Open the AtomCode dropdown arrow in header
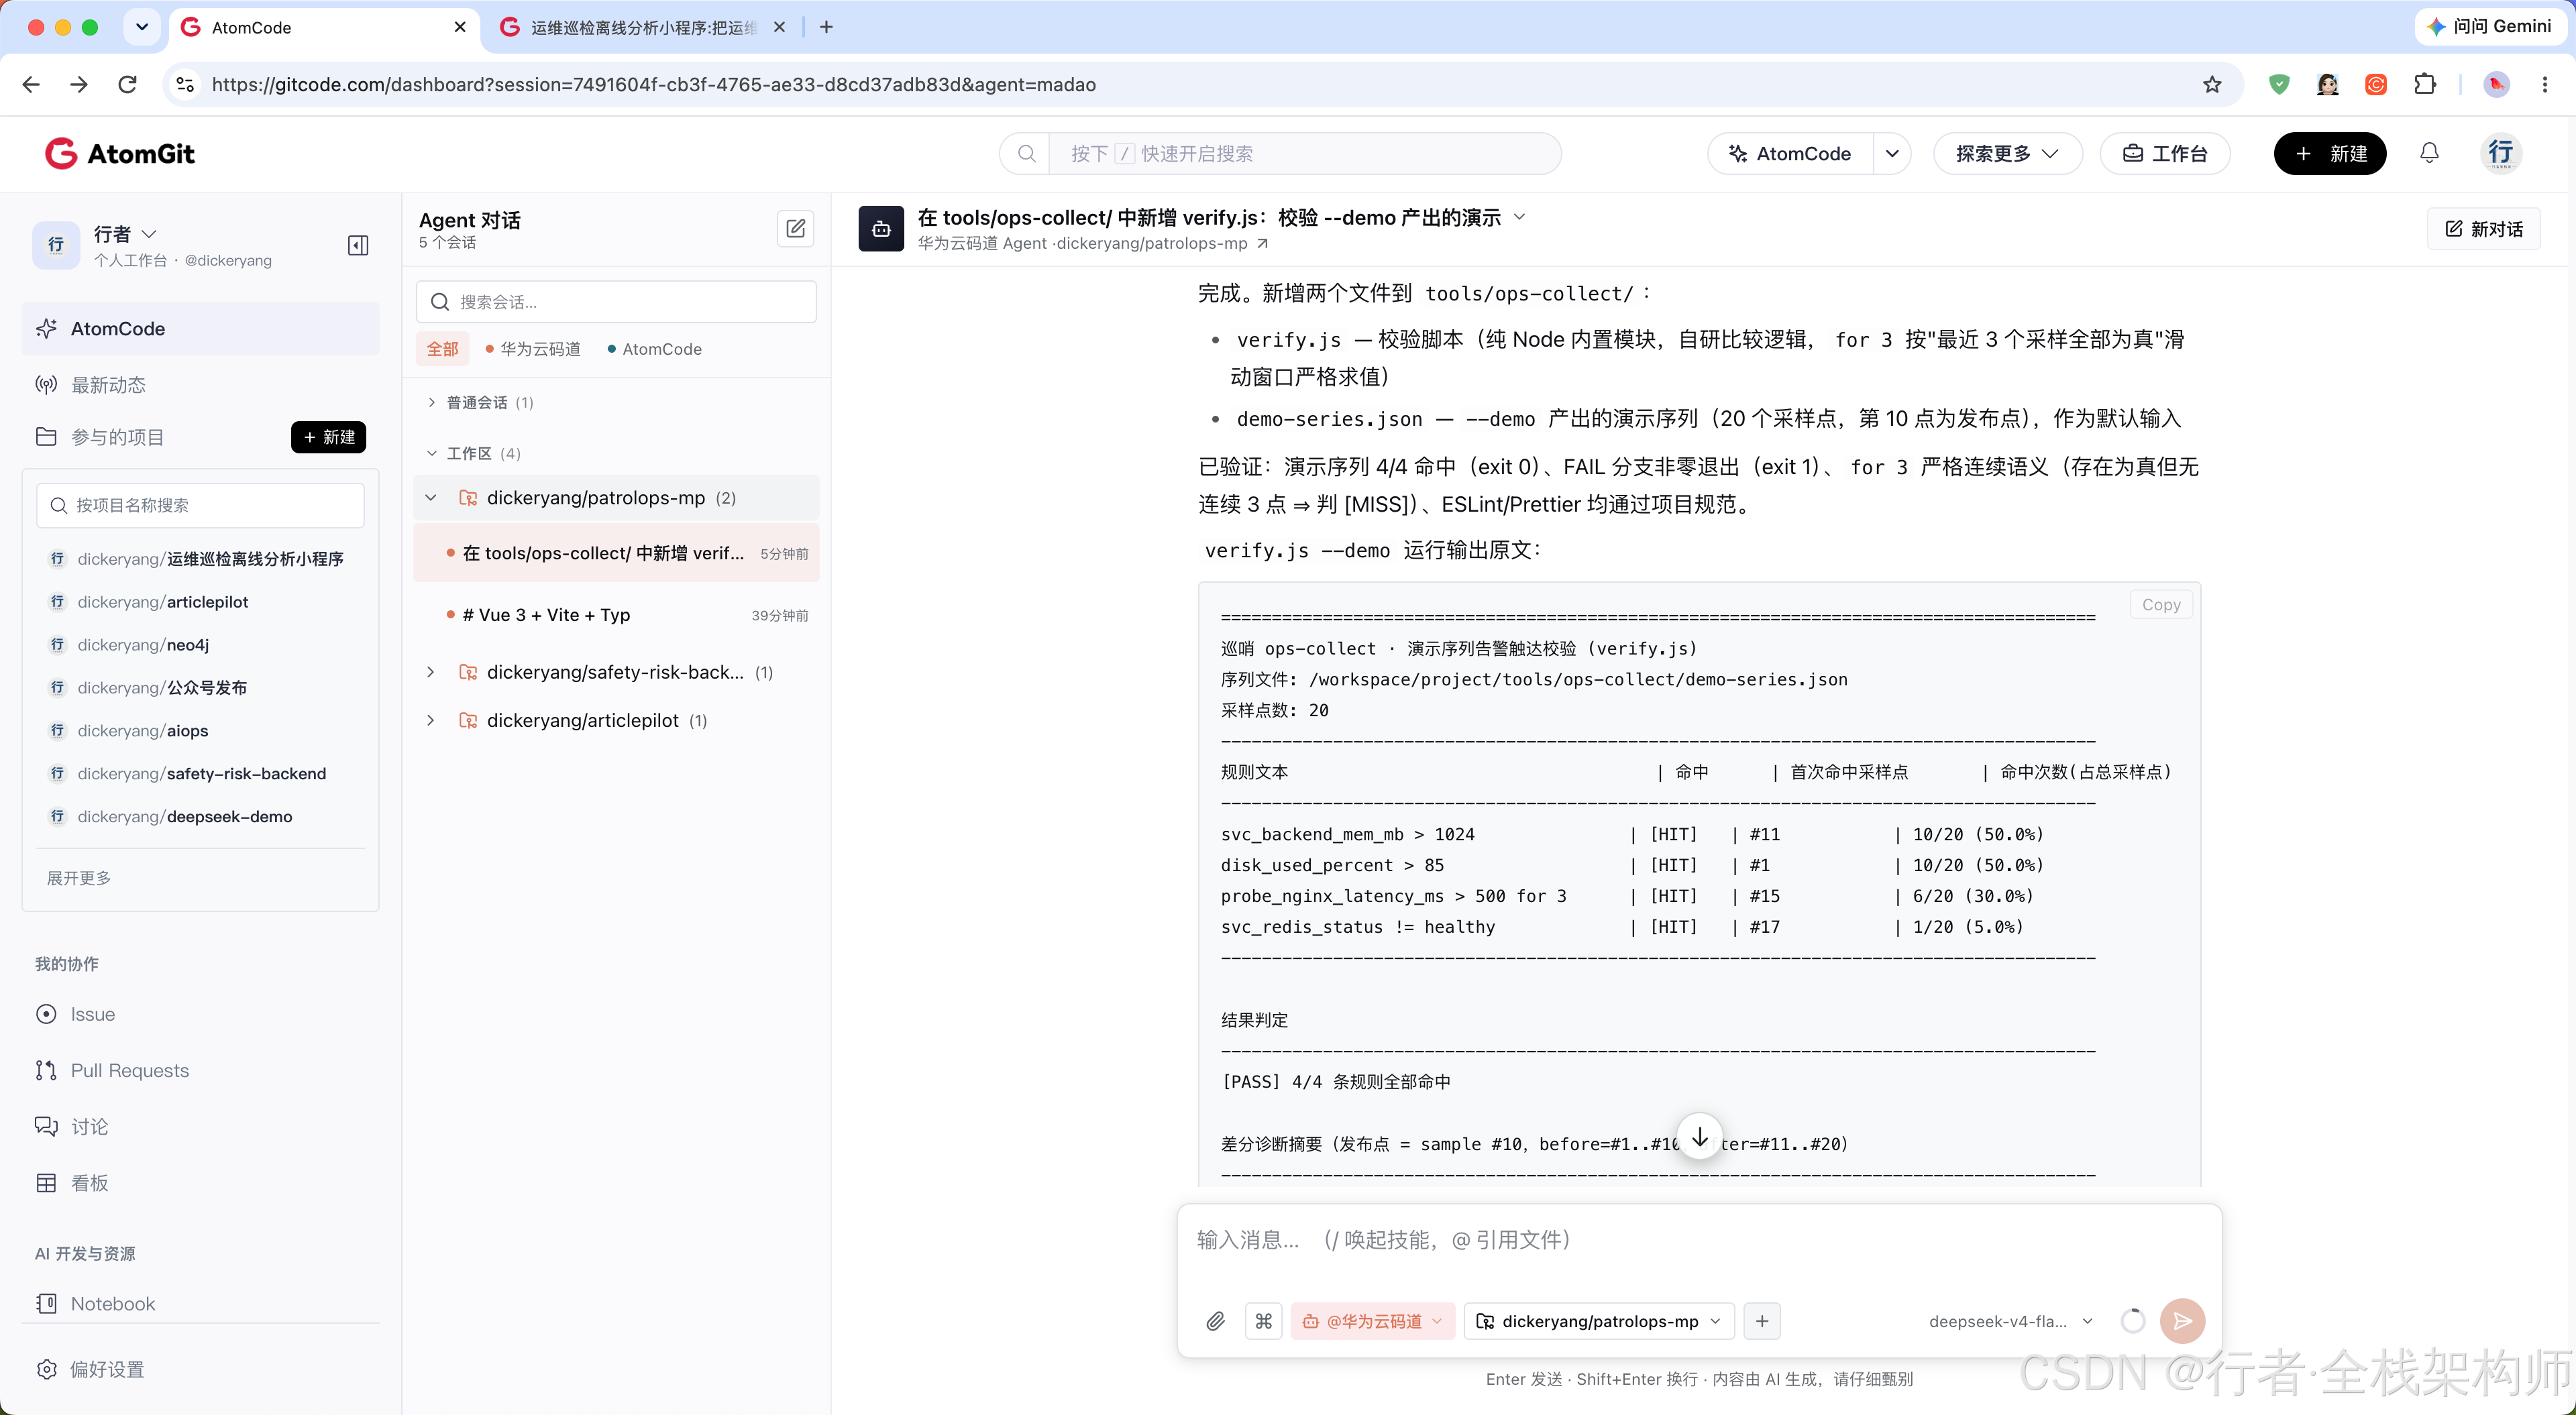The image size is (2576, 1415). point(1892,153)
